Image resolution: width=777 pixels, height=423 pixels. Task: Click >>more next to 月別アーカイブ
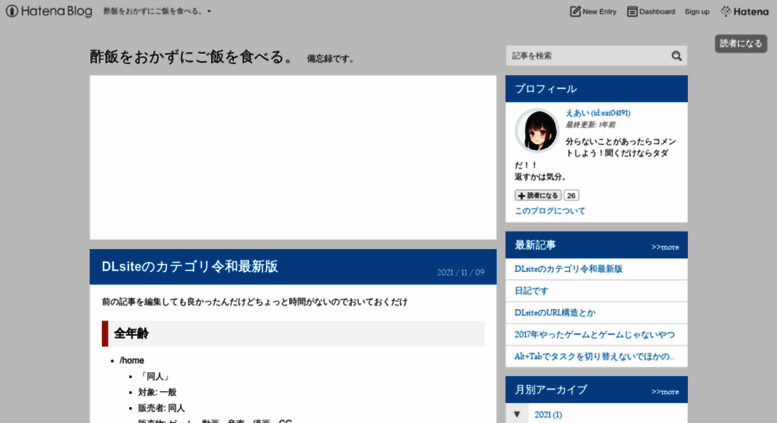pyautogui.click(x=665, y=391)
